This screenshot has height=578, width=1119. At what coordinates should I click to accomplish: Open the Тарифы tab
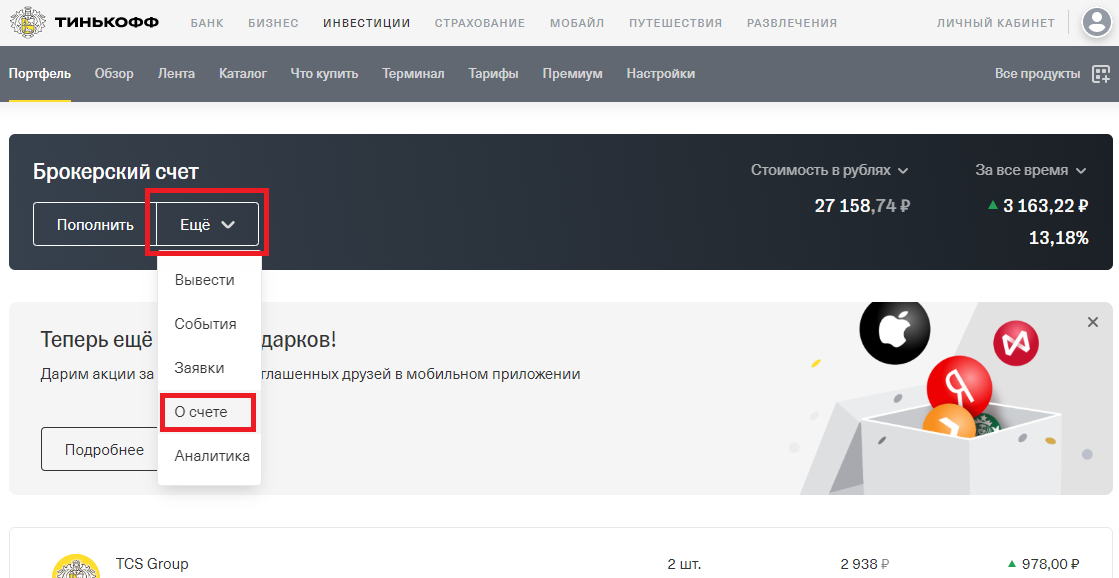coord(493,74)
